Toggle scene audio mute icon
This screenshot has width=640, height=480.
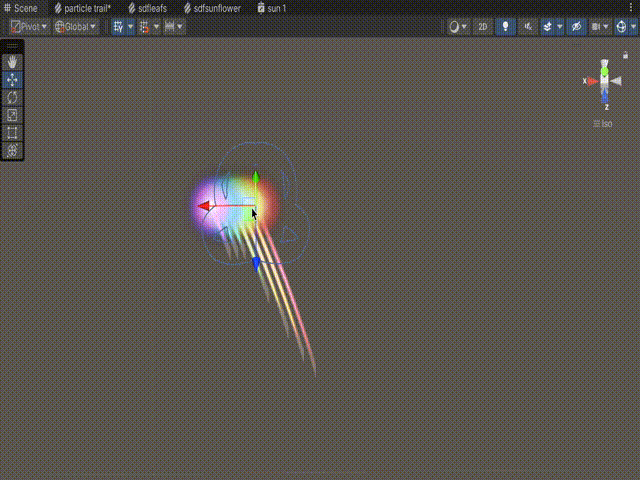[x=528, y=27]
